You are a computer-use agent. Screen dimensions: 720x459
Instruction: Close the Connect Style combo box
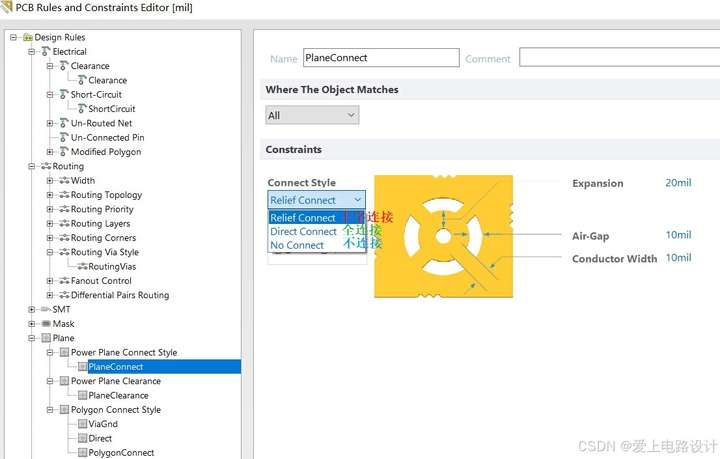point(358,200)
